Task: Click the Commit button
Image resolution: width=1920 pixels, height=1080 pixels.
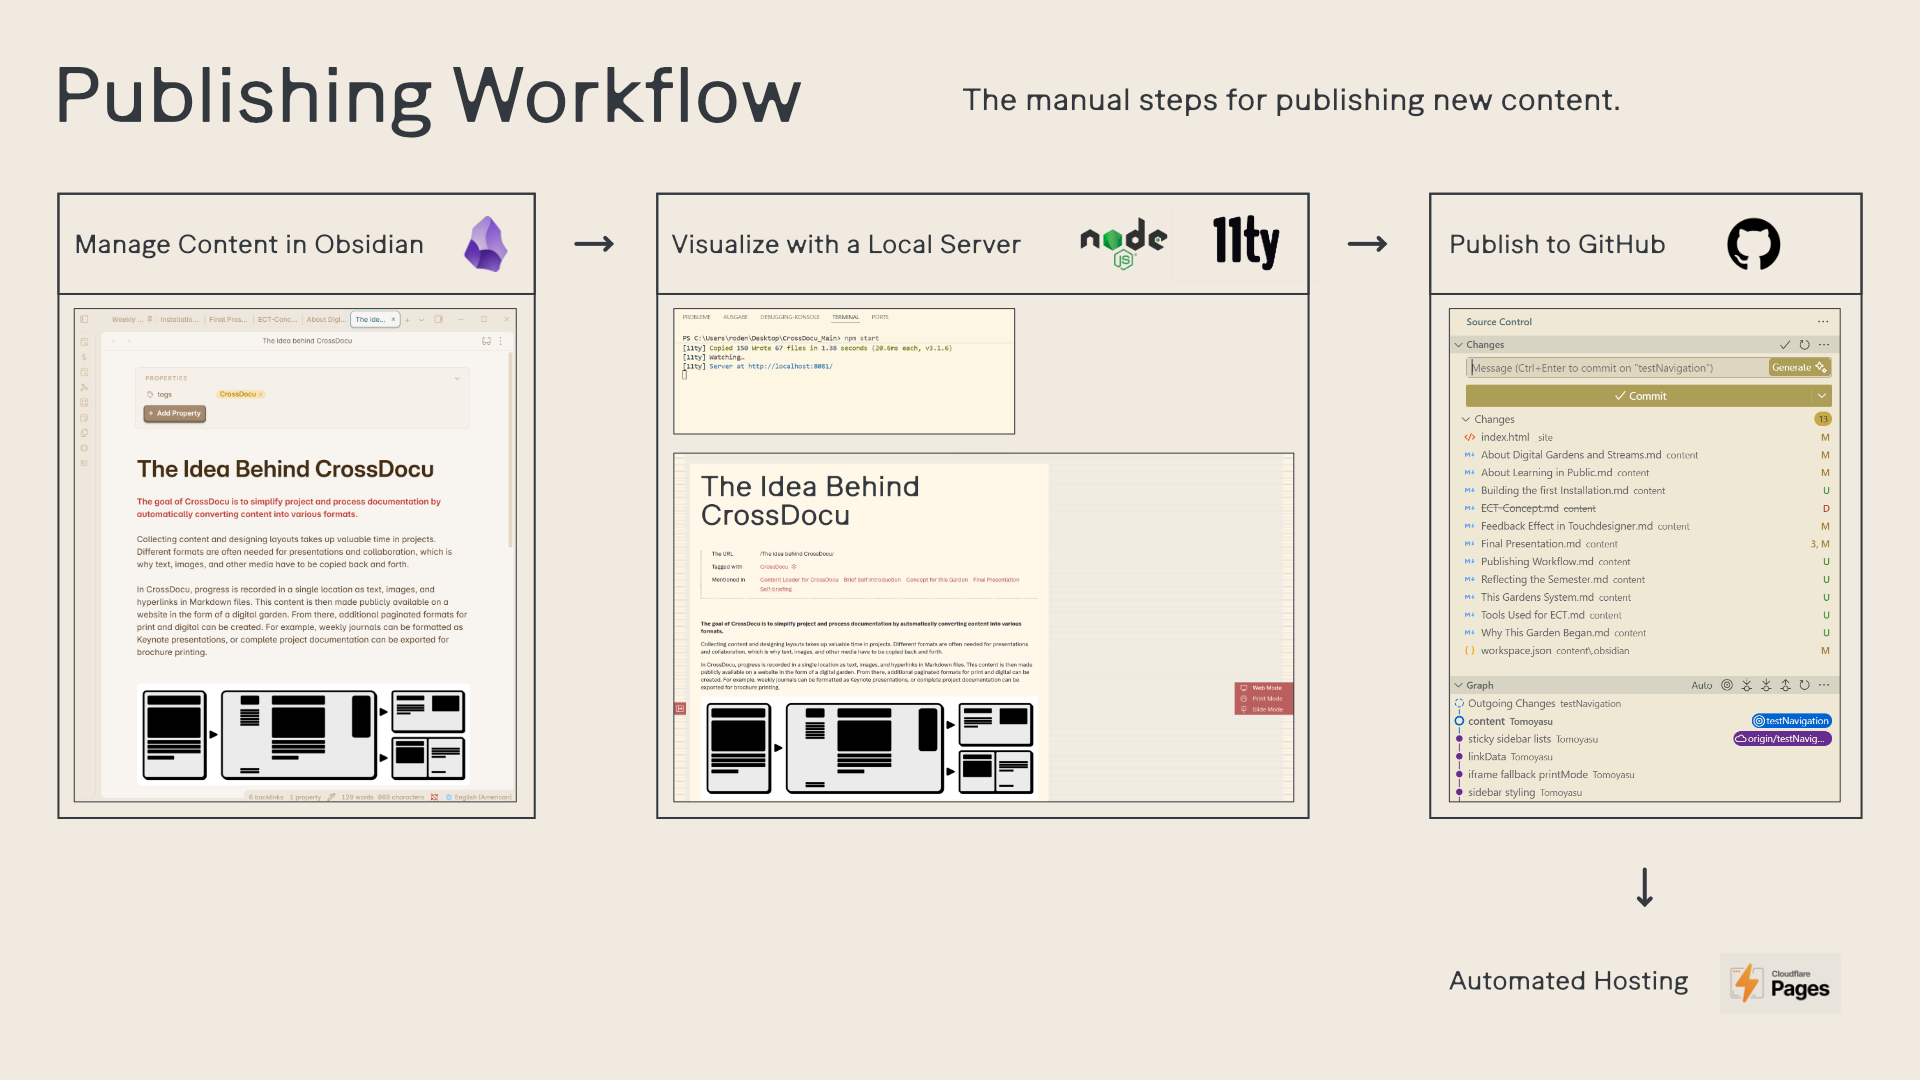Action: coord(1640,396)
